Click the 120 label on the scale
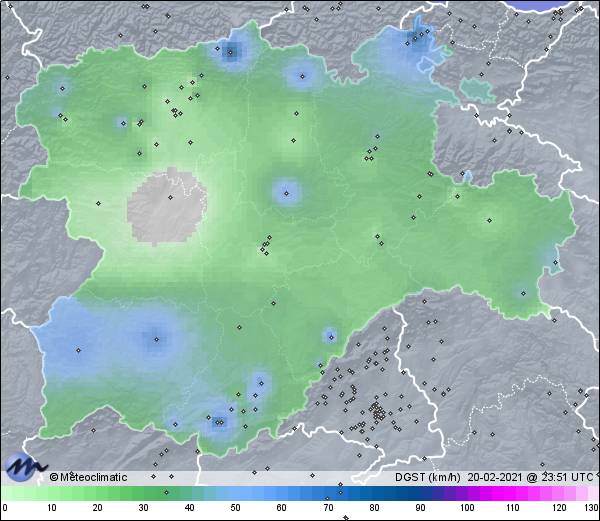 [x=559, y=508]
